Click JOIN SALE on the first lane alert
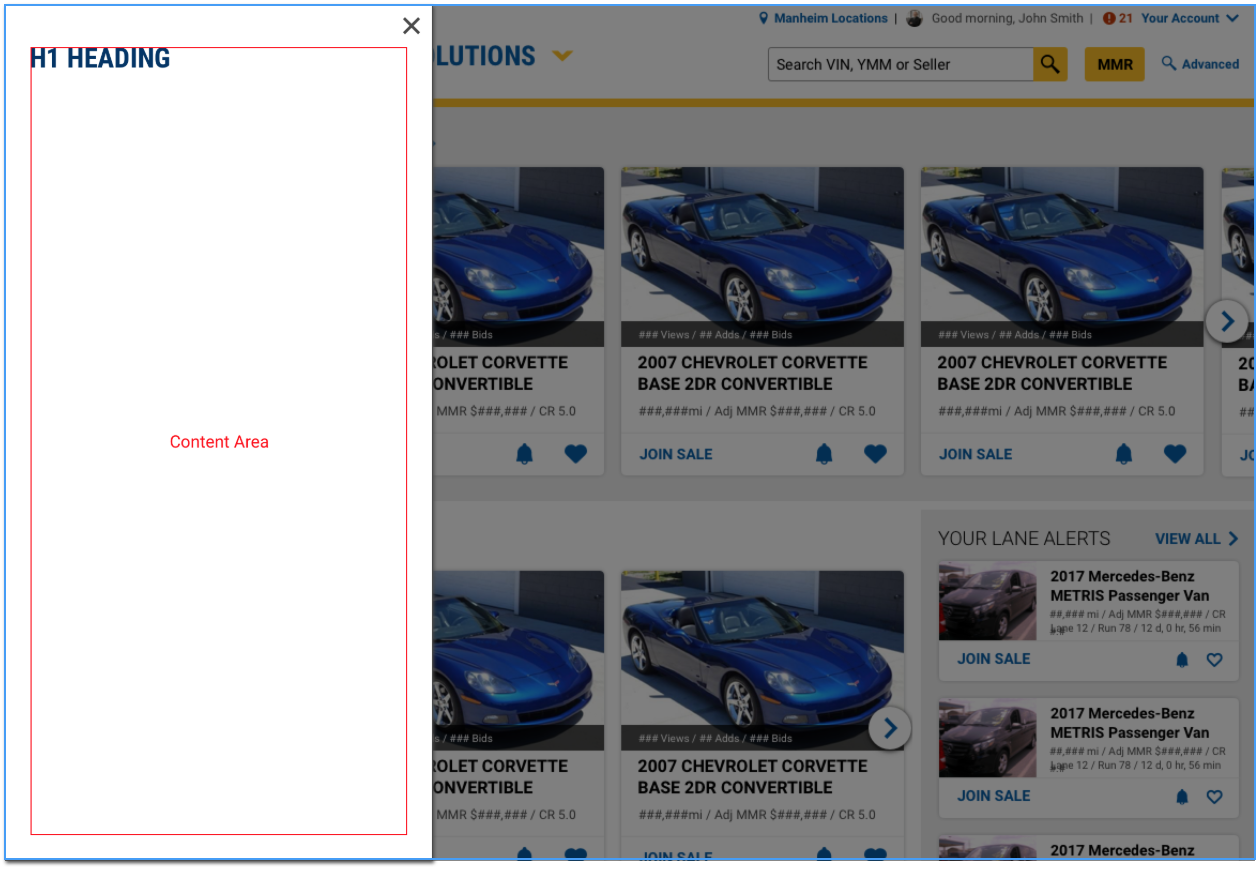1260x870 pixels. pos(993,659)
